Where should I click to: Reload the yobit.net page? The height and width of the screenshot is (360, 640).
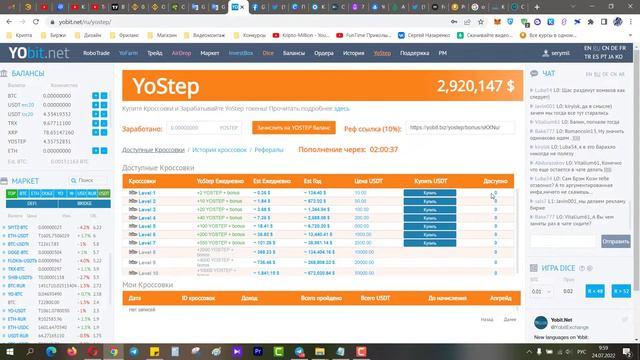click(x=36, y=22)
